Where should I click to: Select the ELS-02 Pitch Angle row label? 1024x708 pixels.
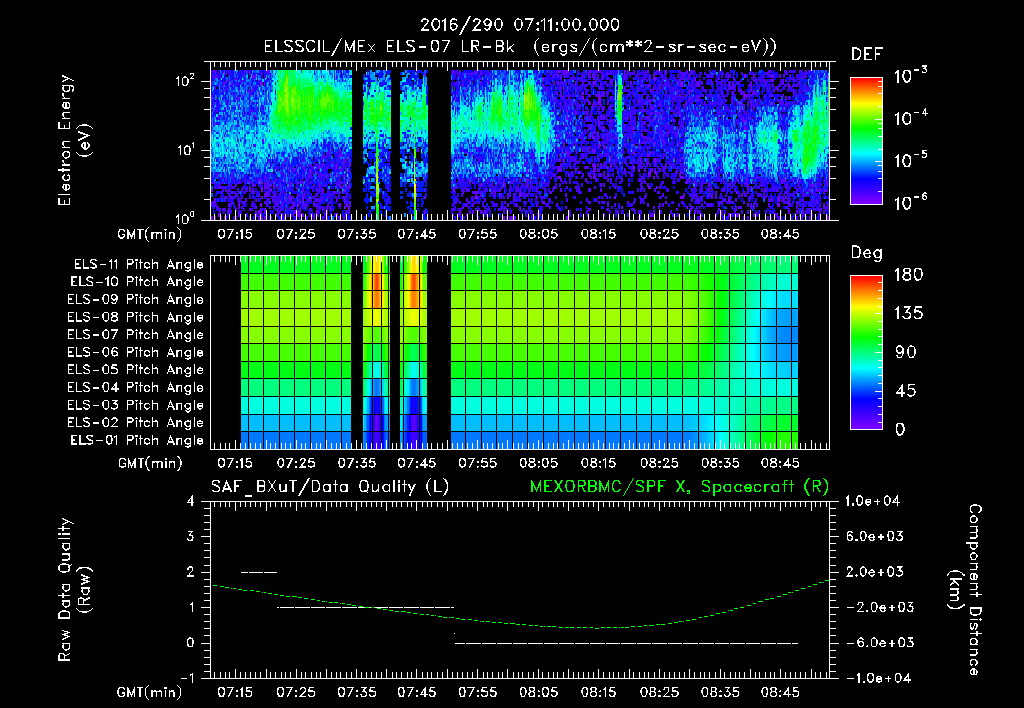click(x=136, y=423)
